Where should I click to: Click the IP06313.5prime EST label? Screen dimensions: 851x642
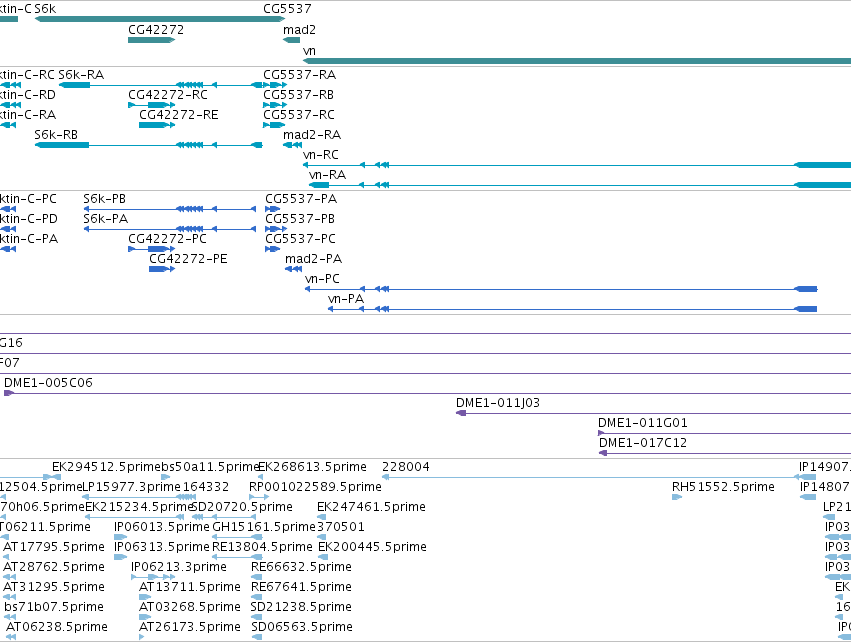click(x=162, y=547)
